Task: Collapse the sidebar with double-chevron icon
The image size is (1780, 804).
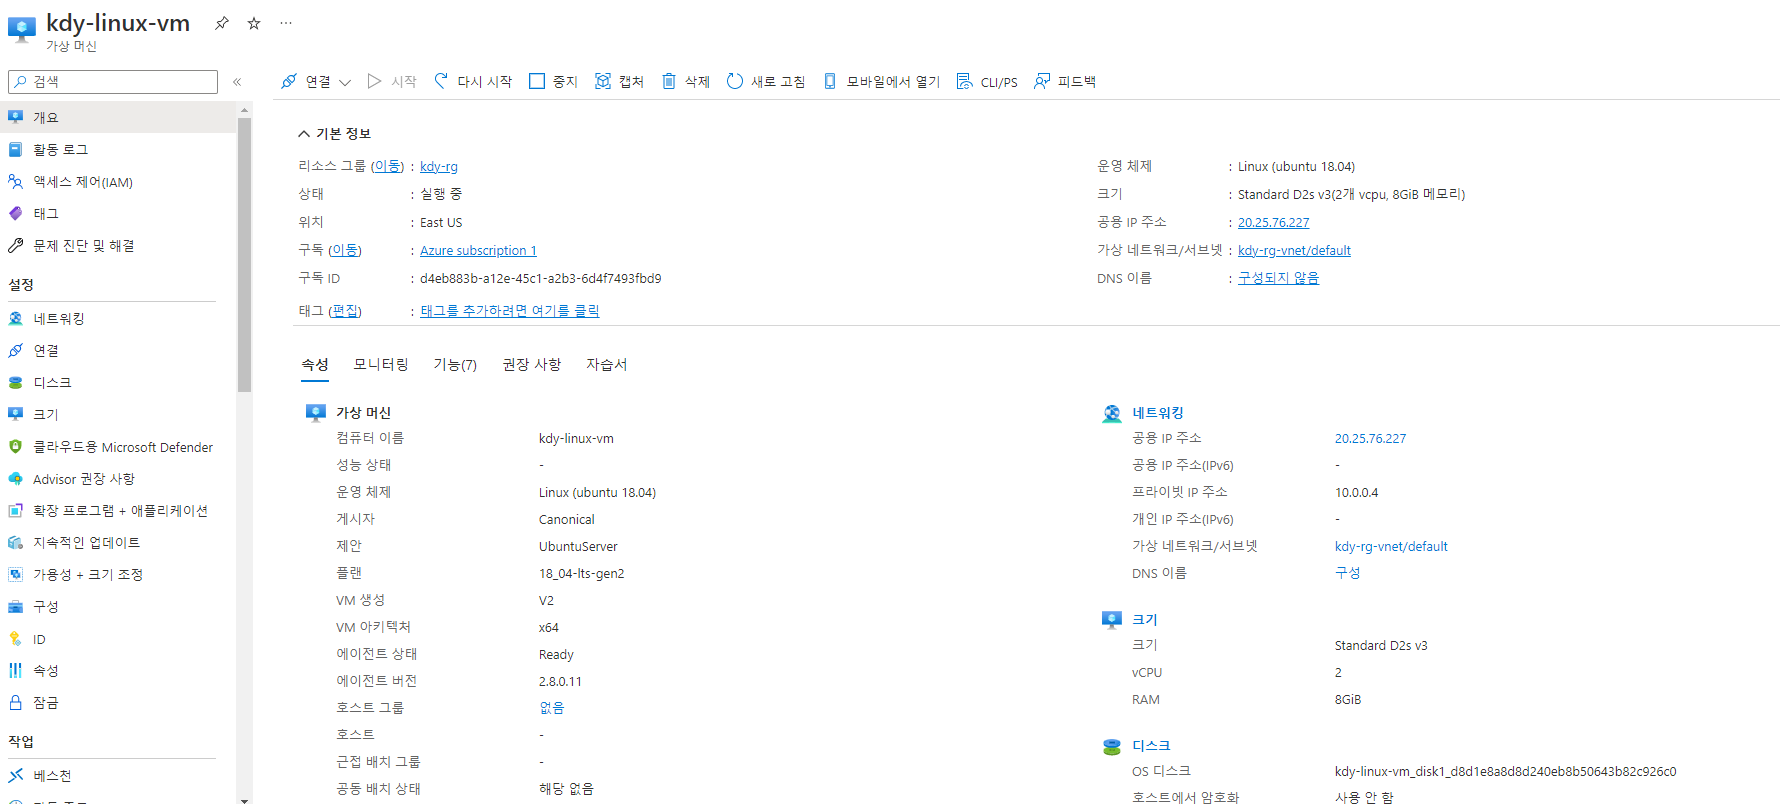Action: [x=237, y=82]
